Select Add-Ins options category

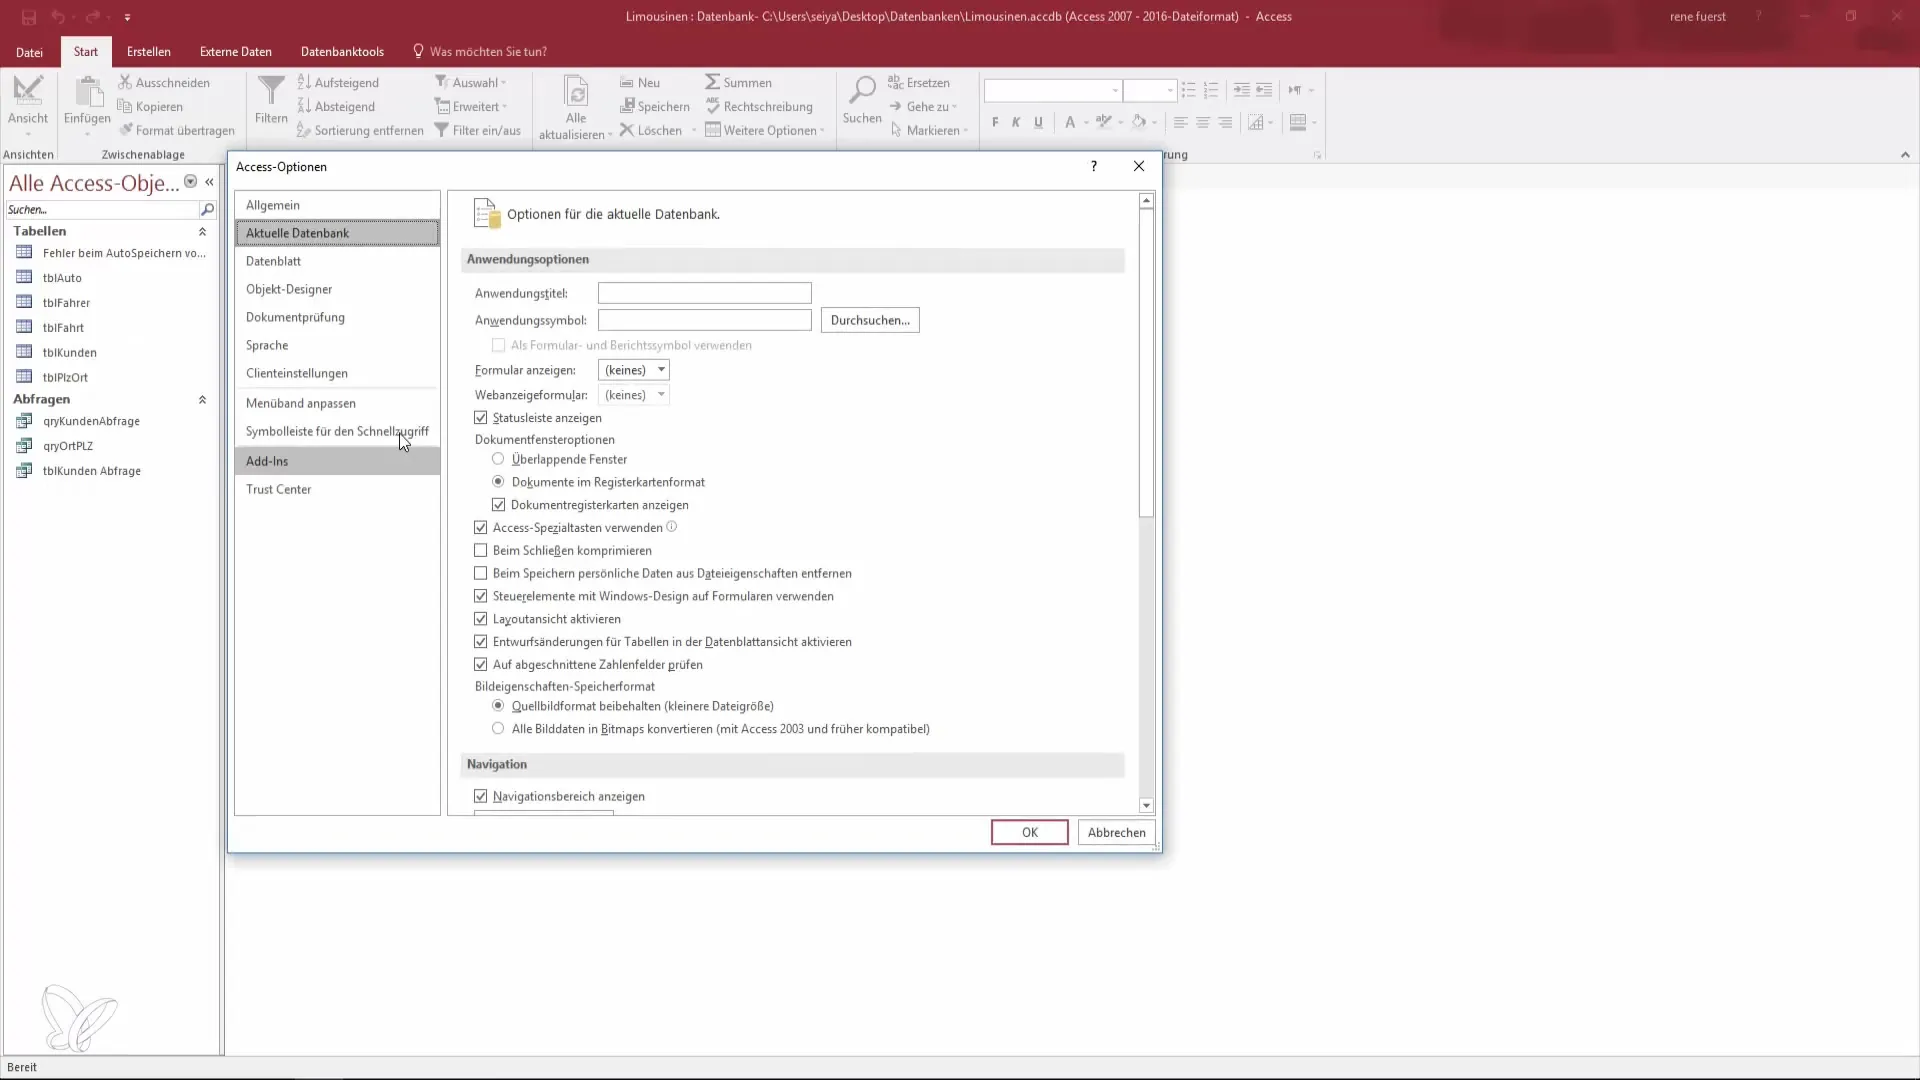tap(337, 461)
